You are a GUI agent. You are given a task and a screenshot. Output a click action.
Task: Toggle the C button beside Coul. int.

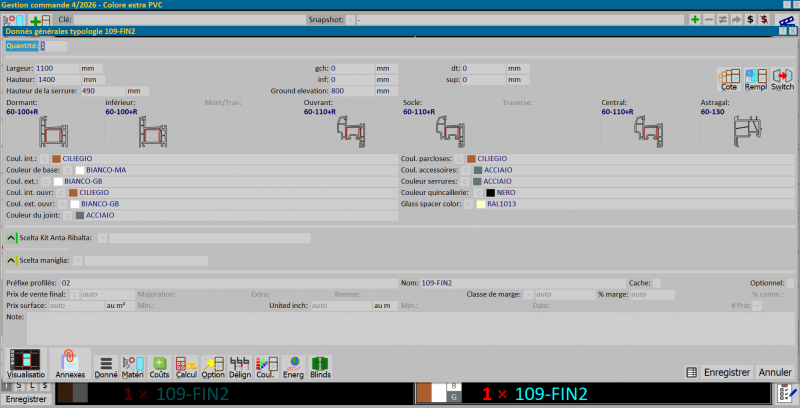coord(44,159)
